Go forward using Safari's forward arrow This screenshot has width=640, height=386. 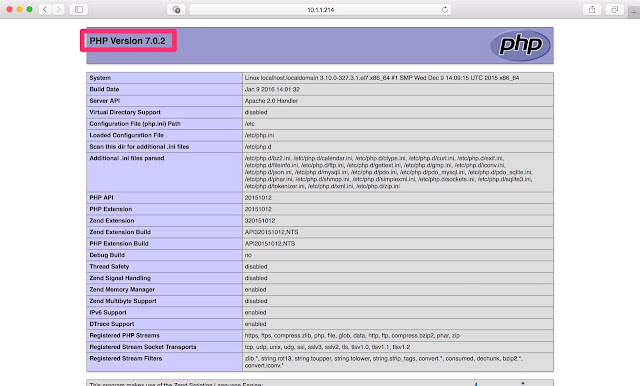[x=58, y=9]
